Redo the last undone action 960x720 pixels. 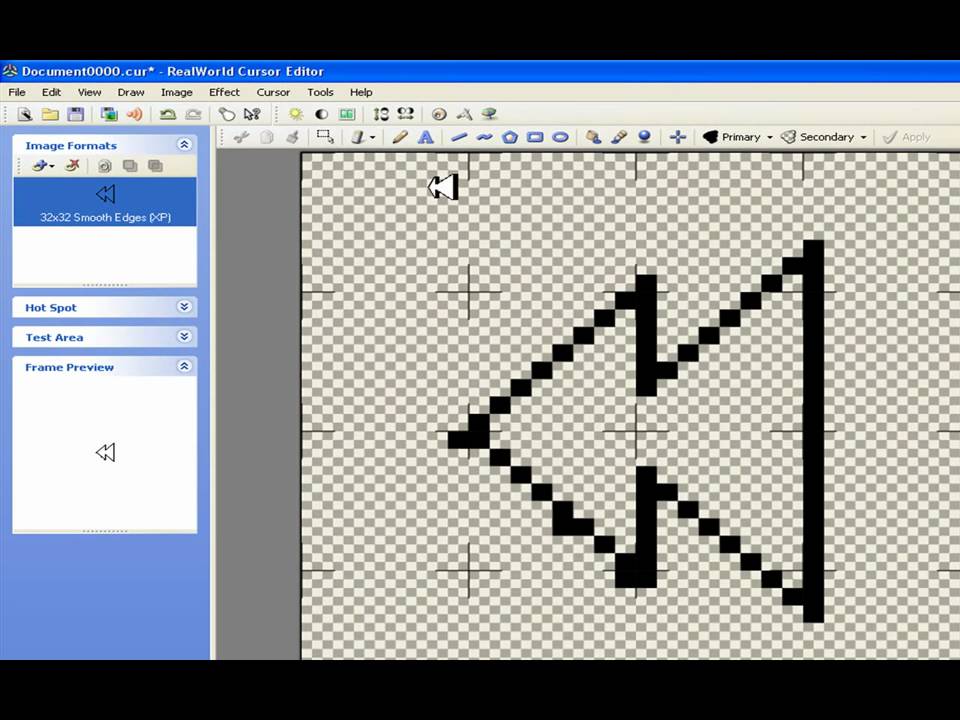pos(193,114)
